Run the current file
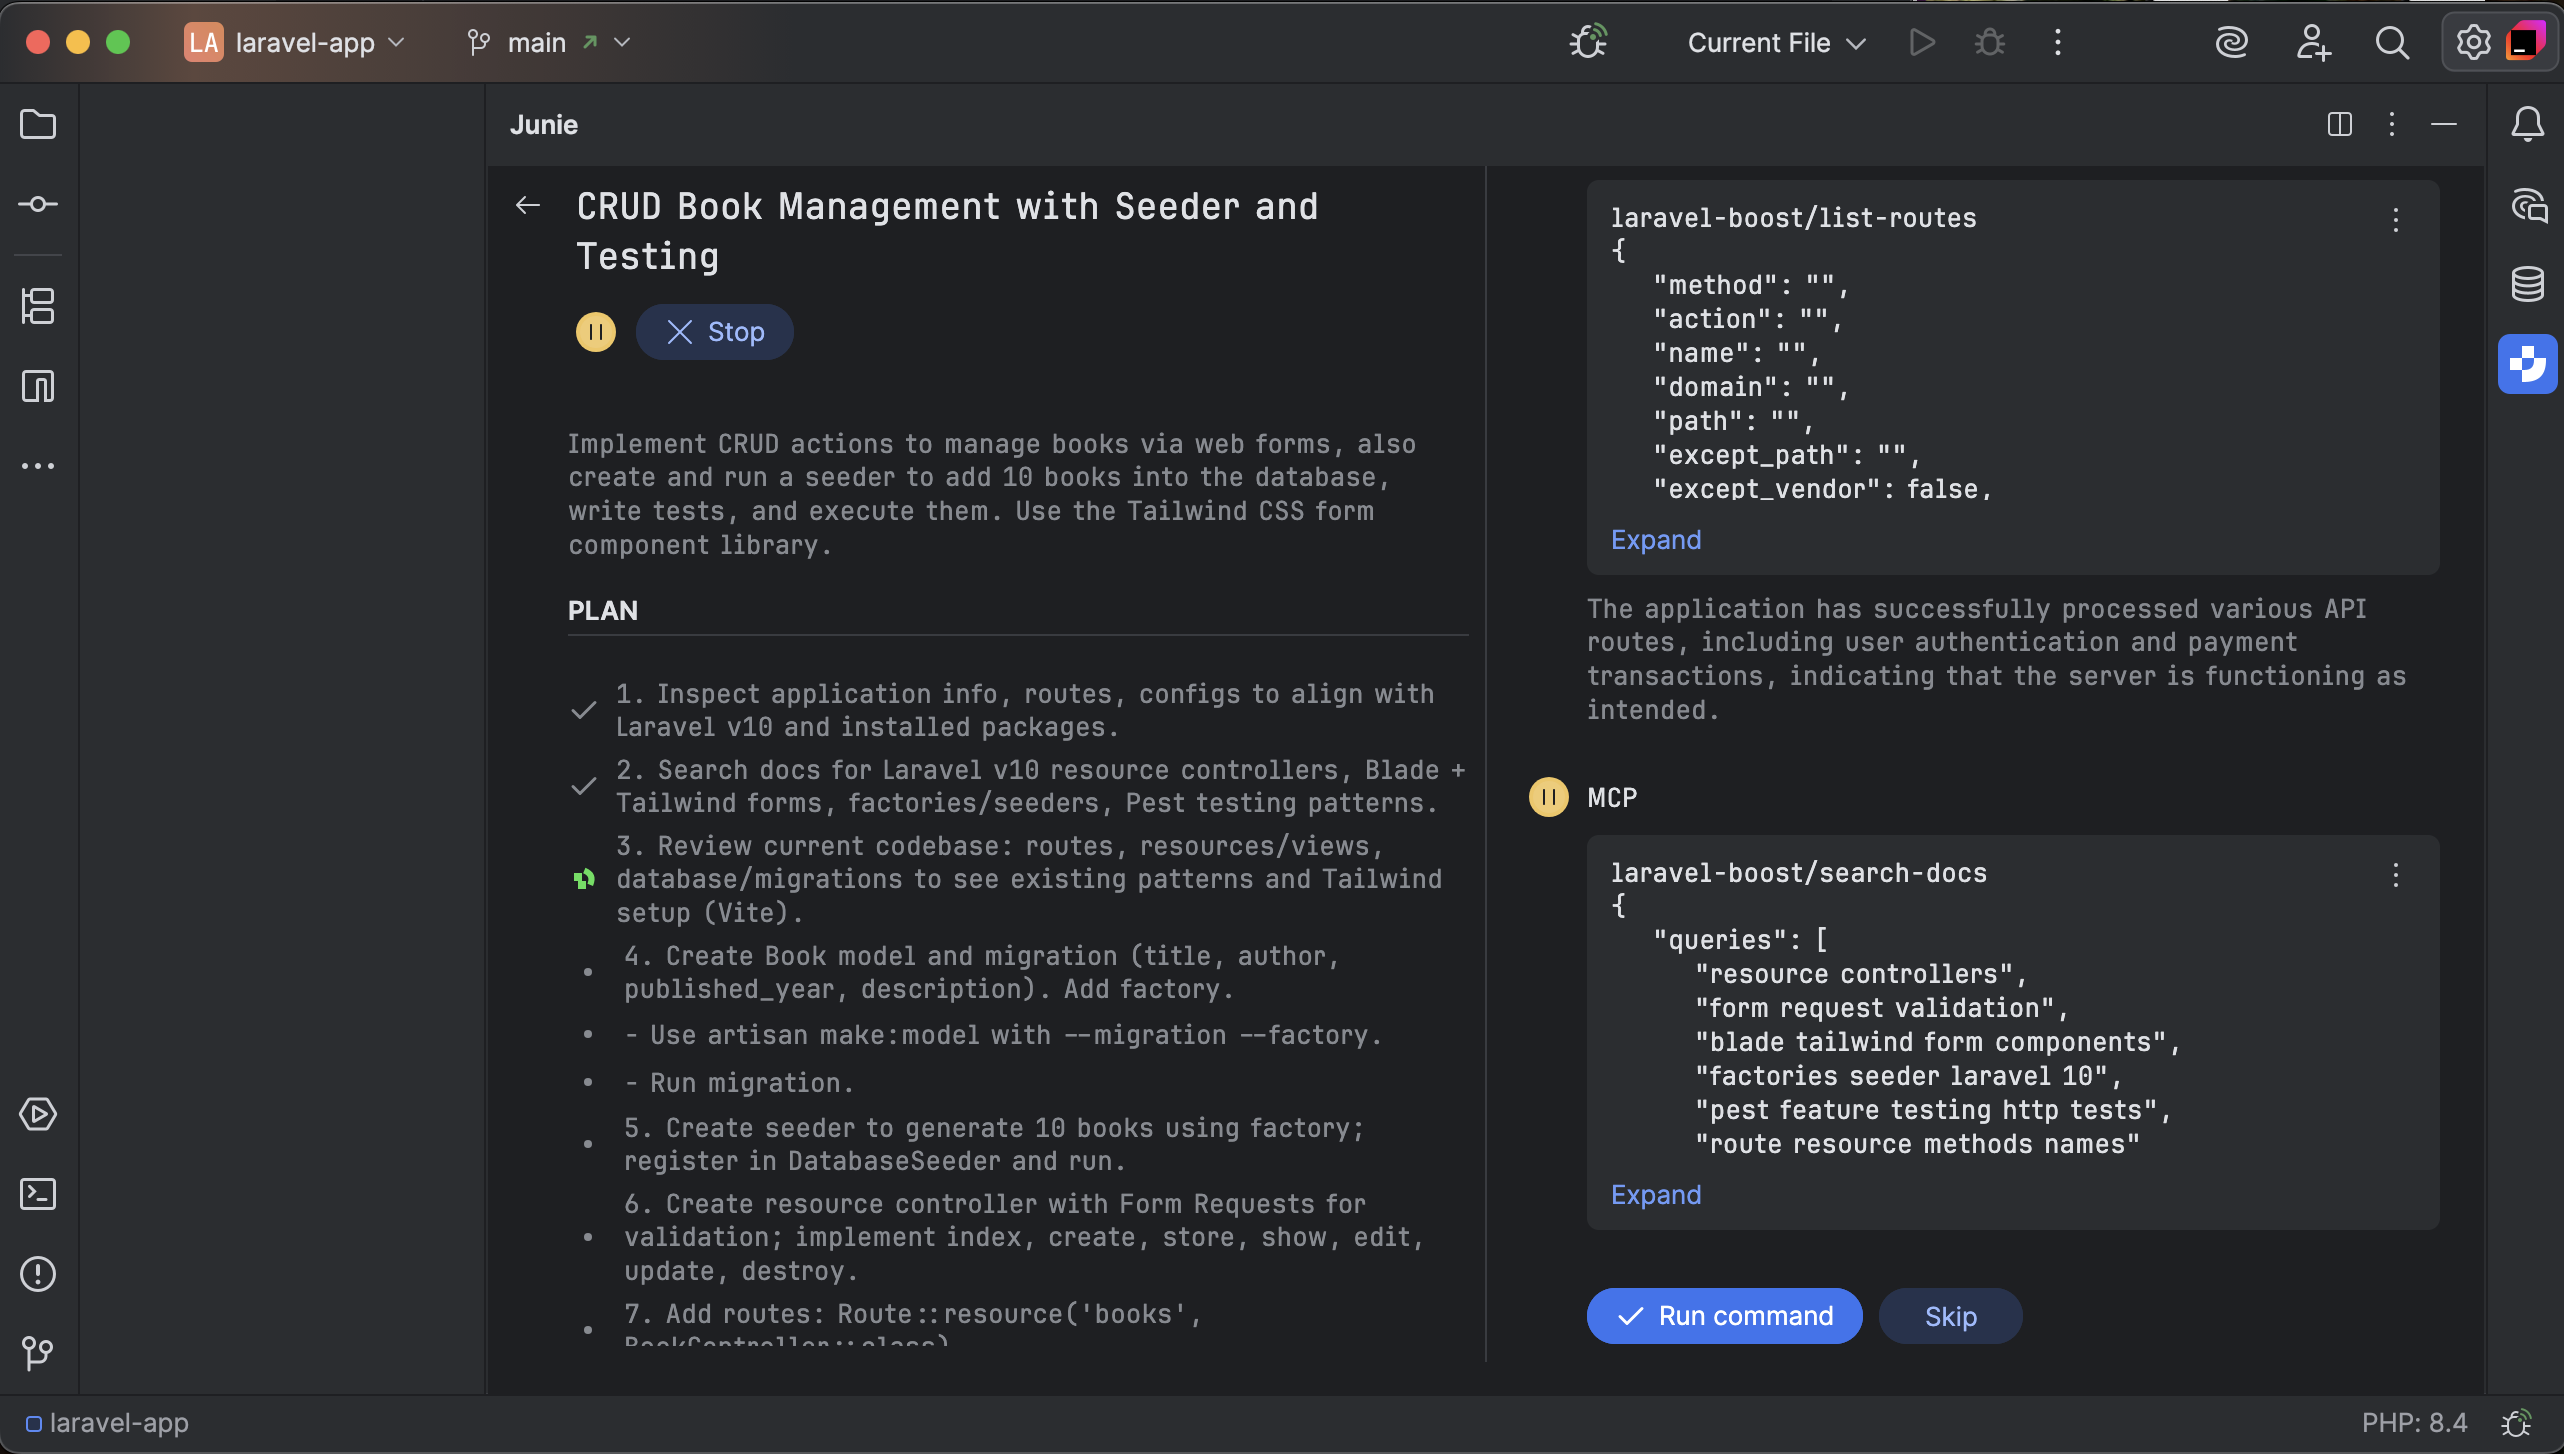 pos(1921,42)
